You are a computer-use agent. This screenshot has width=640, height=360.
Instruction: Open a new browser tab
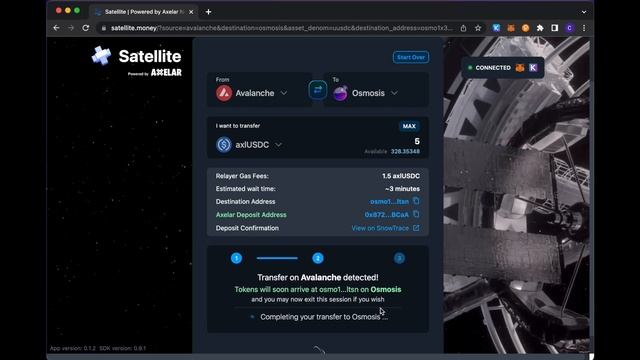click(x=209, y=12)
